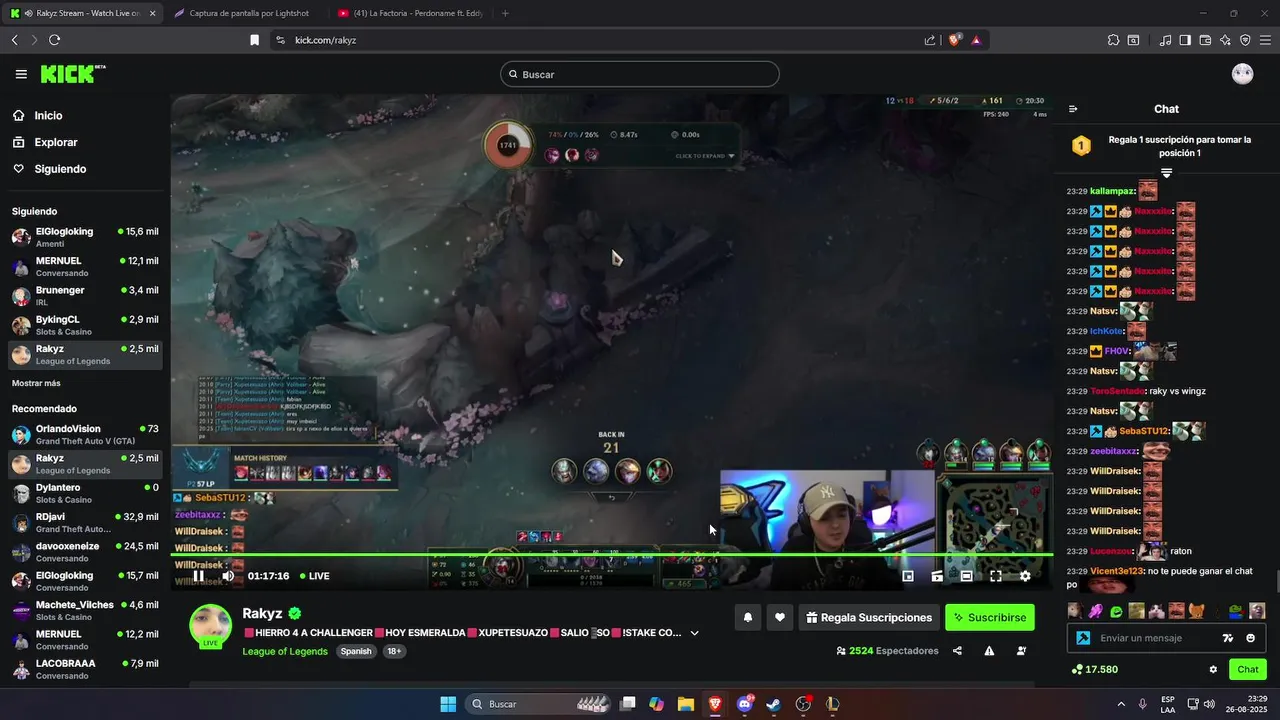The height and width of the screenshot is (720, 1280).
Task: Open Brunenger channel in sidebar
Action: [85, 296]
